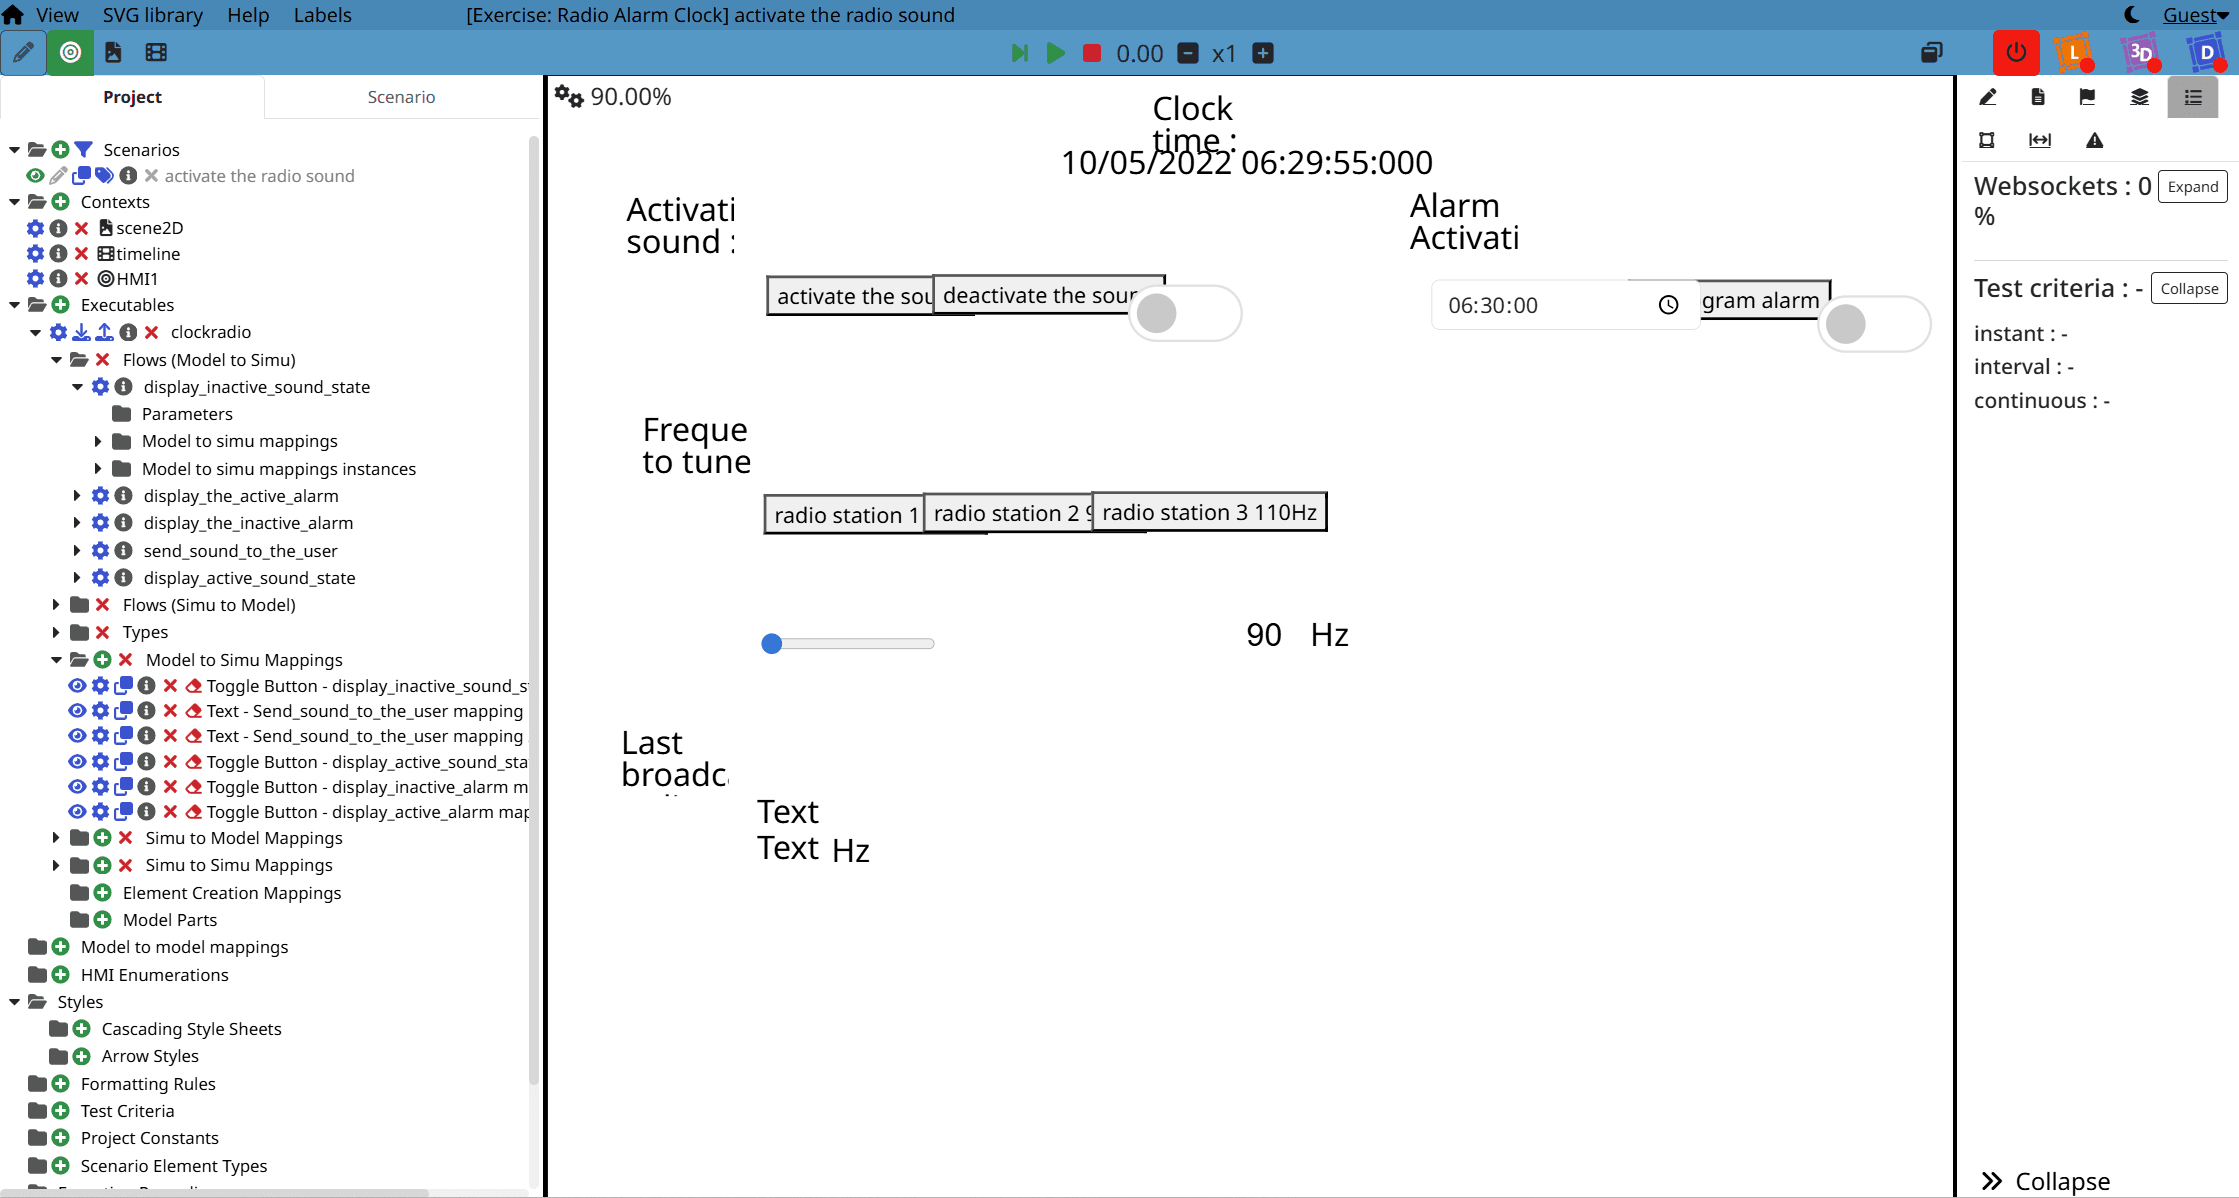This screenshot has height=1198, width=2239.
Task: Select the flag icon in right panel
Action: click(x=2087, y=97)
